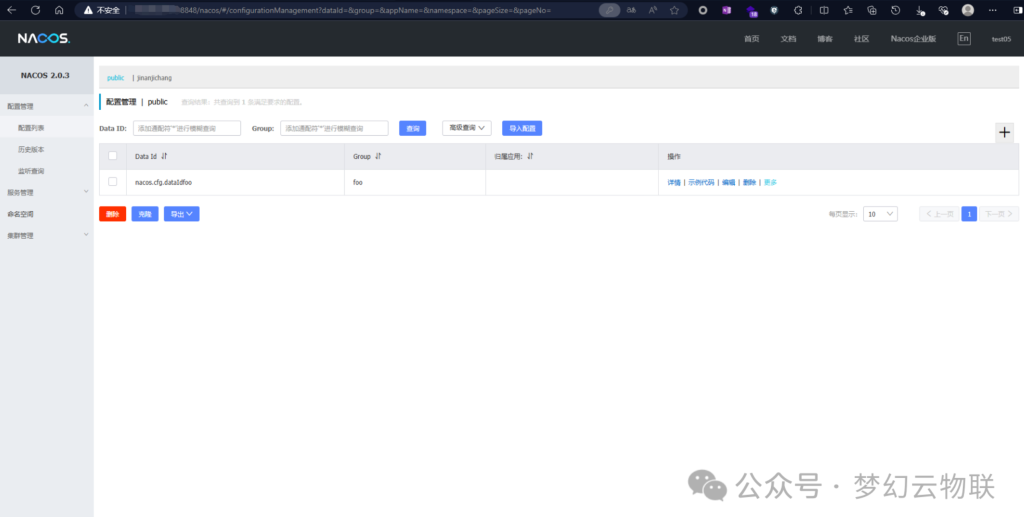Screen dimensions: 1024x517
Task: Open 详情 for nacos.cfg.dataIdfoo
Action: (674, 183)
